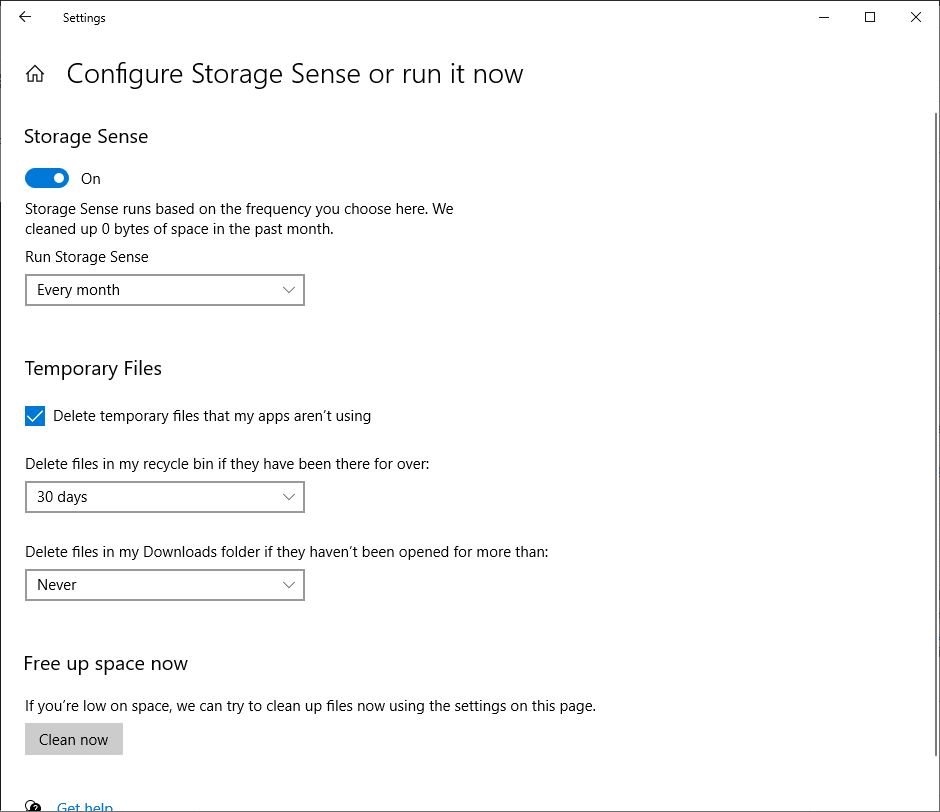This screenshot has width=940, height=812.
Task: Open the Get help link
Action: (x=85, y=806)
